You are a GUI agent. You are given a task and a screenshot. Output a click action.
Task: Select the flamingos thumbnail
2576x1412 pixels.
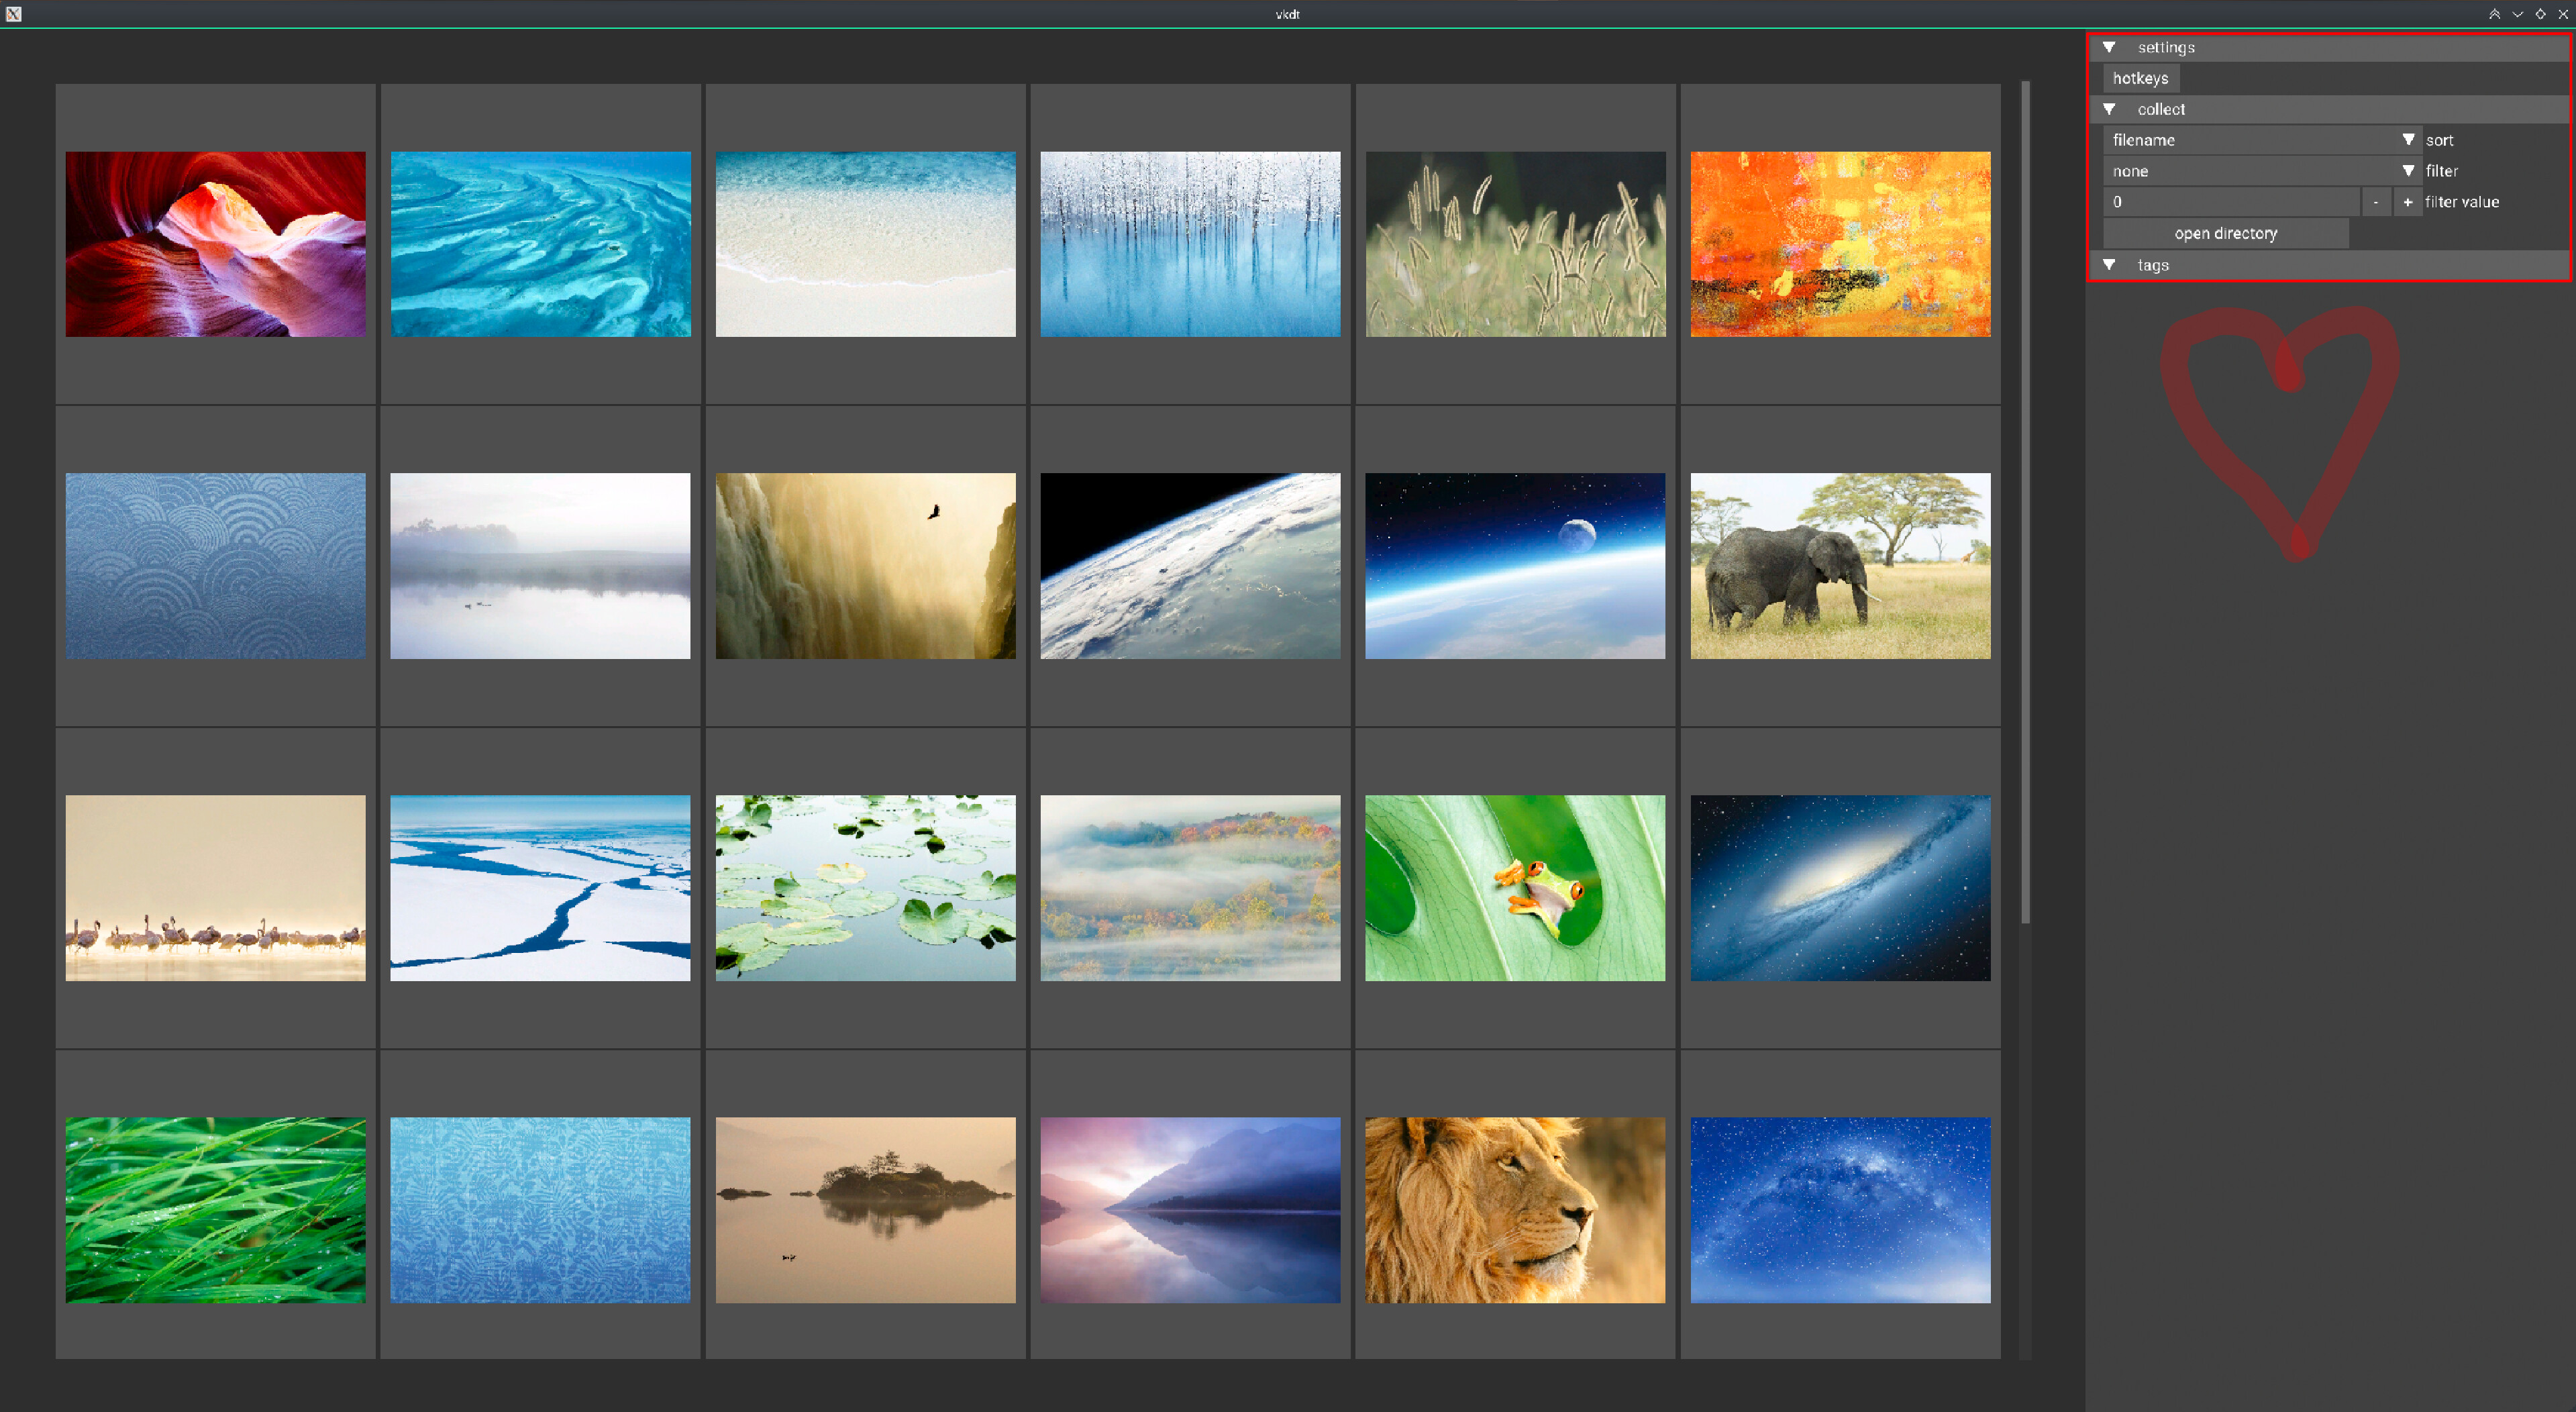215,888
